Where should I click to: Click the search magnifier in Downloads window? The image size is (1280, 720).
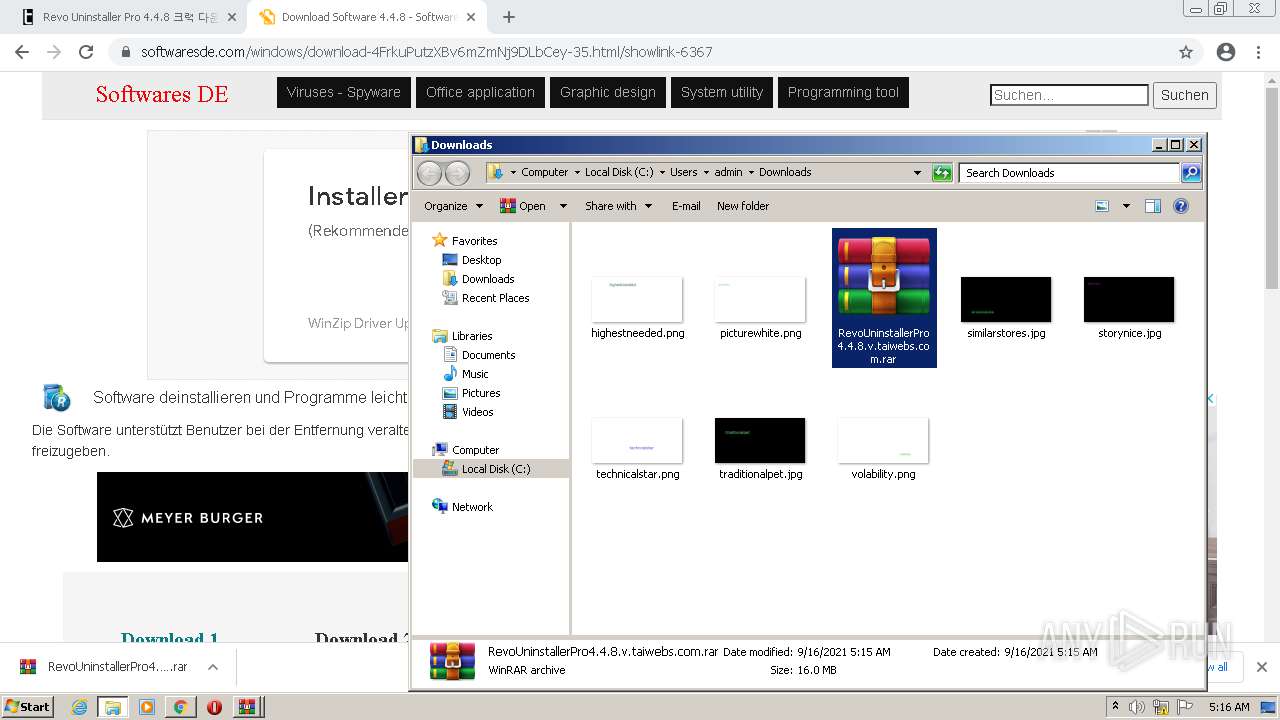point(1191,173)
